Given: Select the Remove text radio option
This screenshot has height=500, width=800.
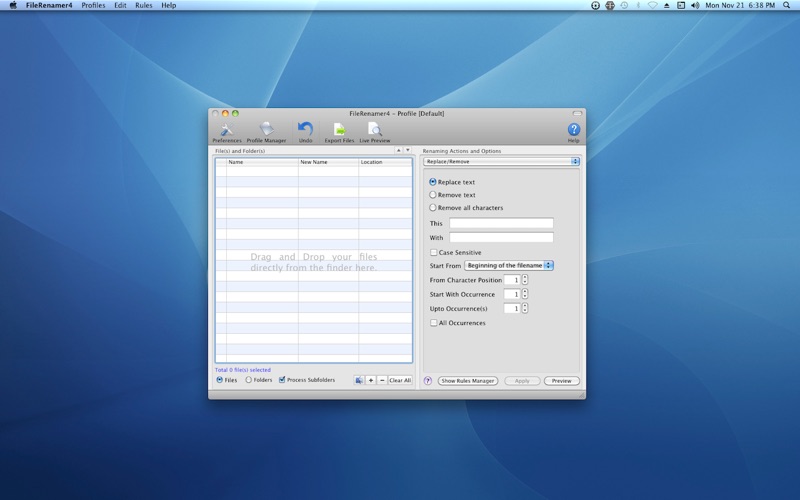Looking at the screenshot, I should 433,195.
